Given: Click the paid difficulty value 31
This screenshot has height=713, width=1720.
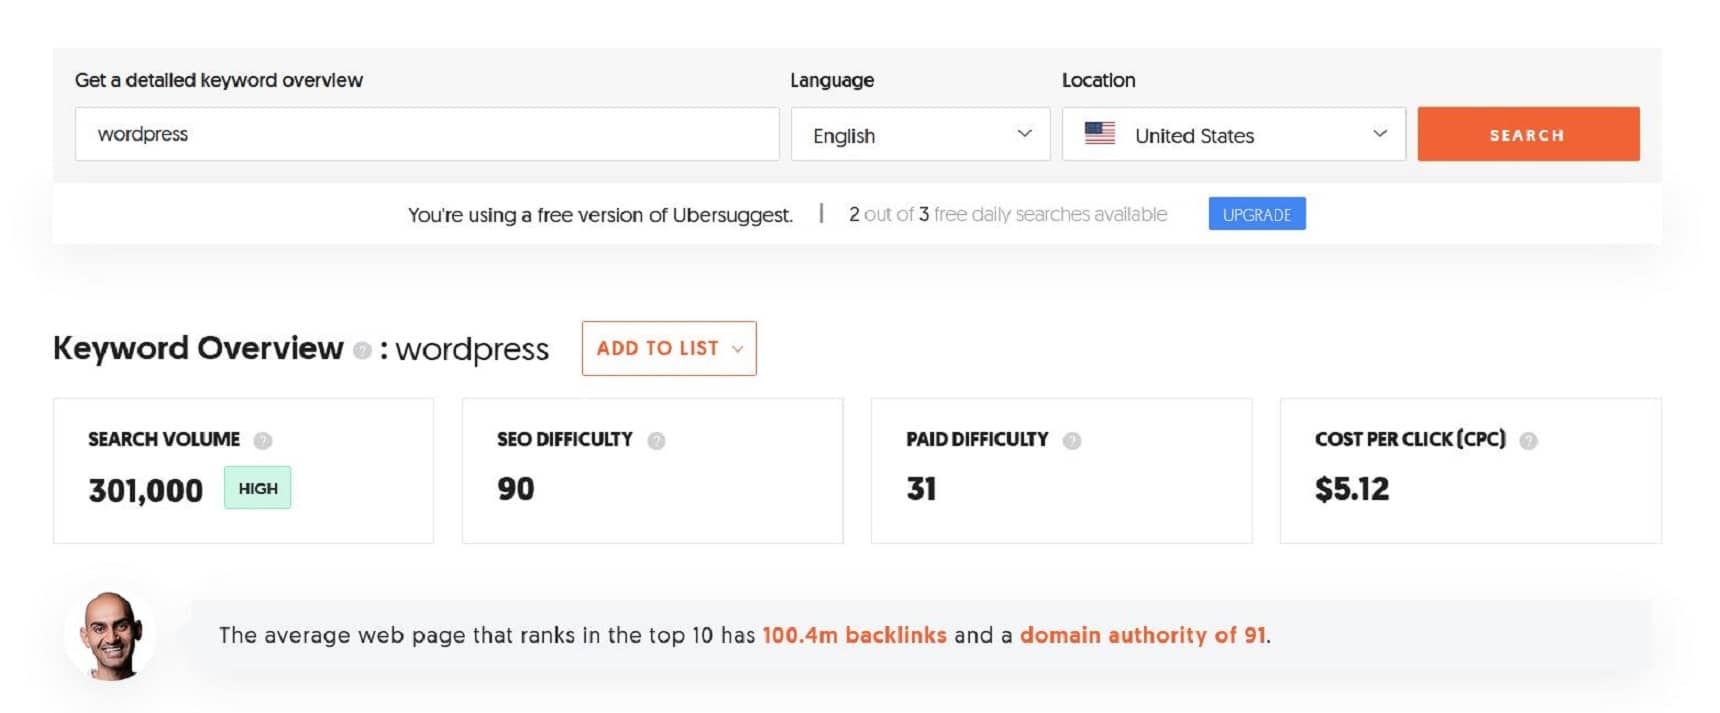Looking at the screenshot, I should tap(921, 489).
